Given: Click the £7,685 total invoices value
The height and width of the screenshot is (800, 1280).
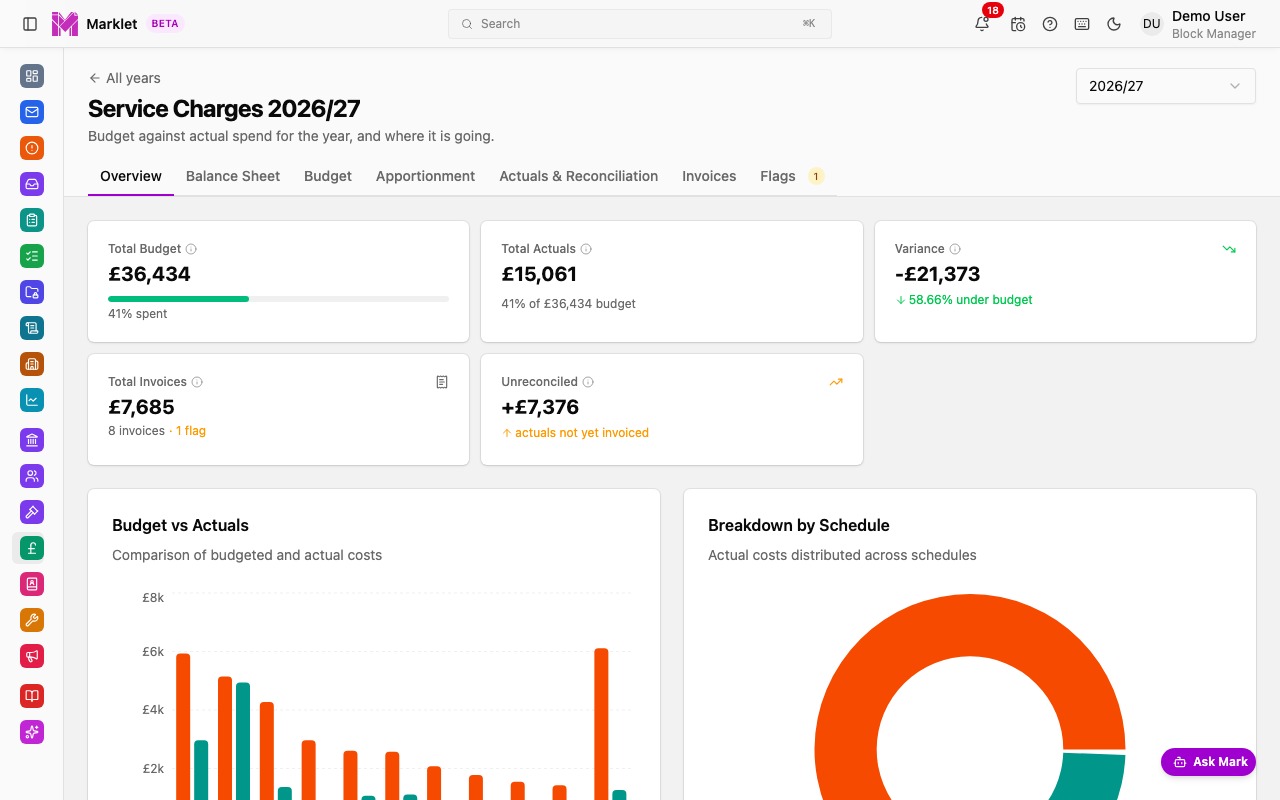Looking at the screenshot, I should (141, 407).
